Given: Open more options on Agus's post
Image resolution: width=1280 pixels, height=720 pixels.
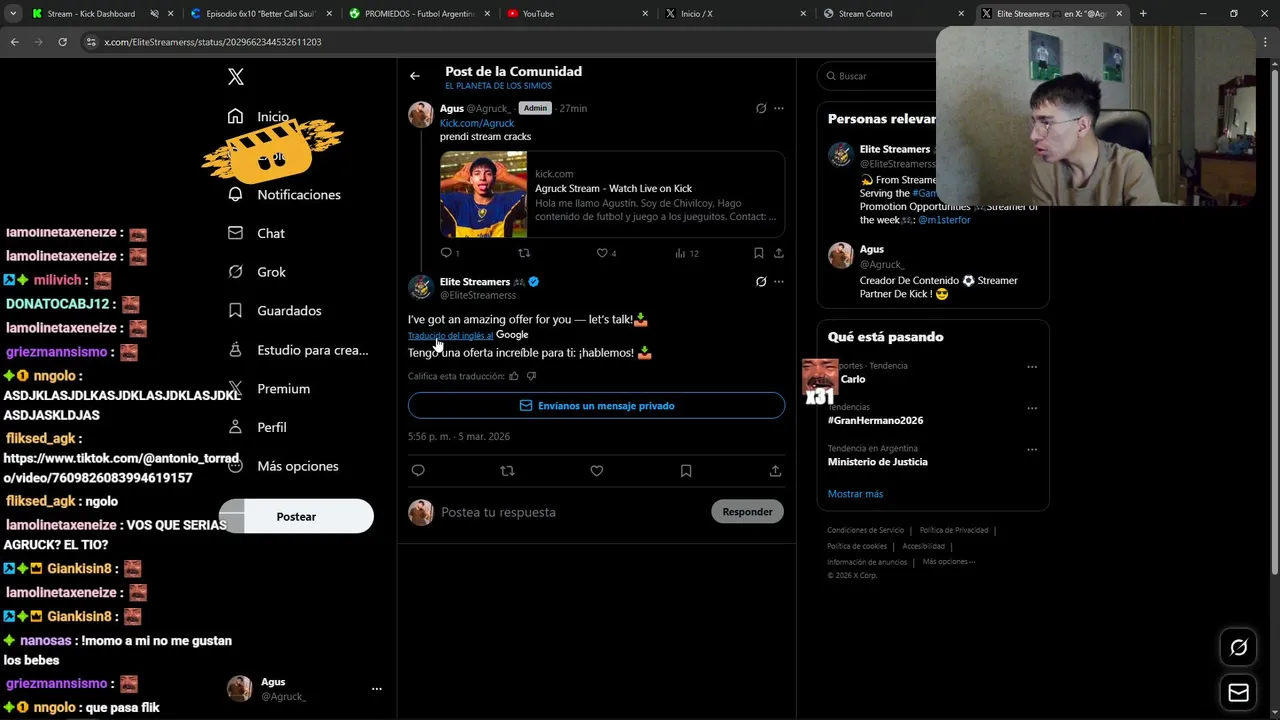Looking at the screenshot, I should (x=779, y=108).
